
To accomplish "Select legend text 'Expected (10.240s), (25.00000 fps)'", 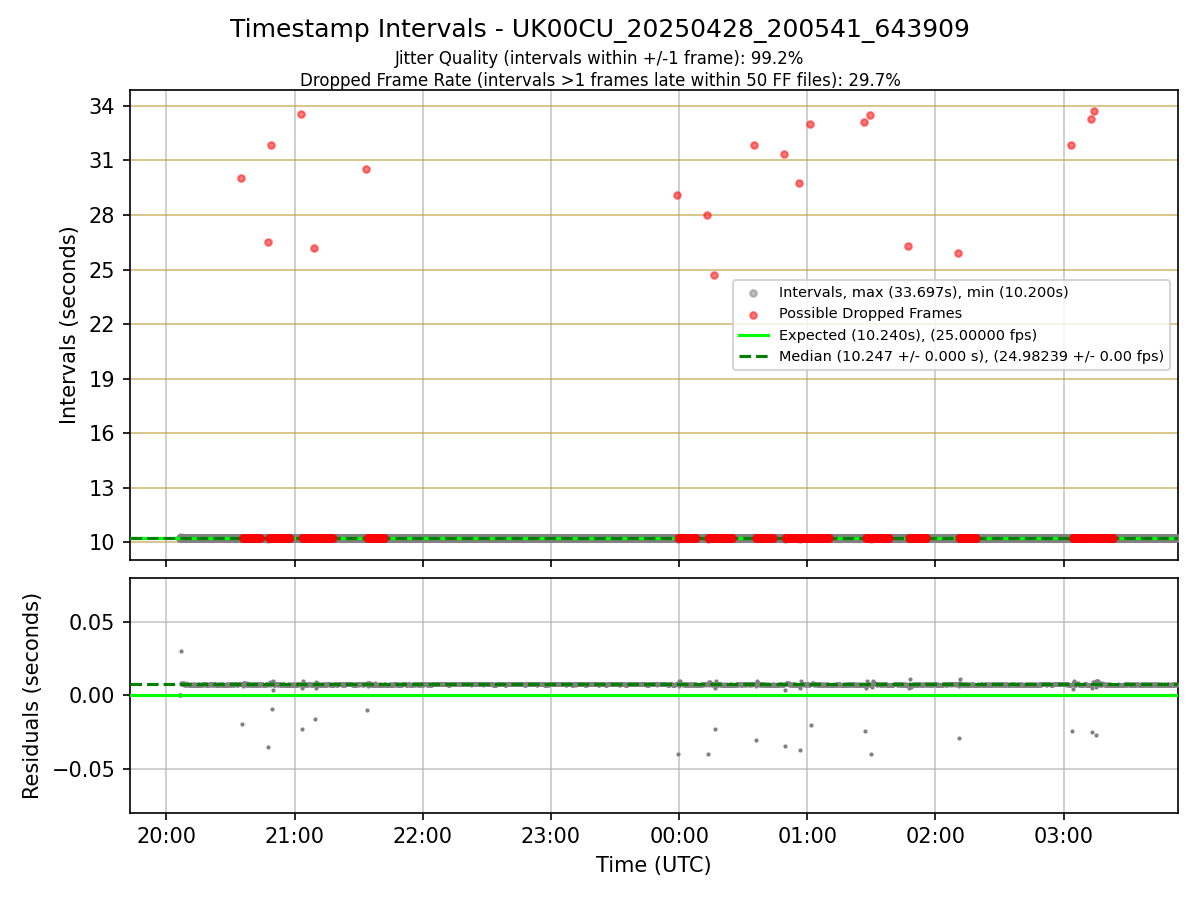I will [x=907, y=335].
